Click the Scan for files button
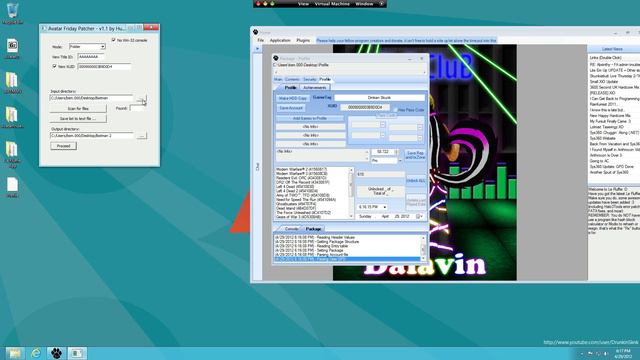The image size is (640, 360). (78, 109)
